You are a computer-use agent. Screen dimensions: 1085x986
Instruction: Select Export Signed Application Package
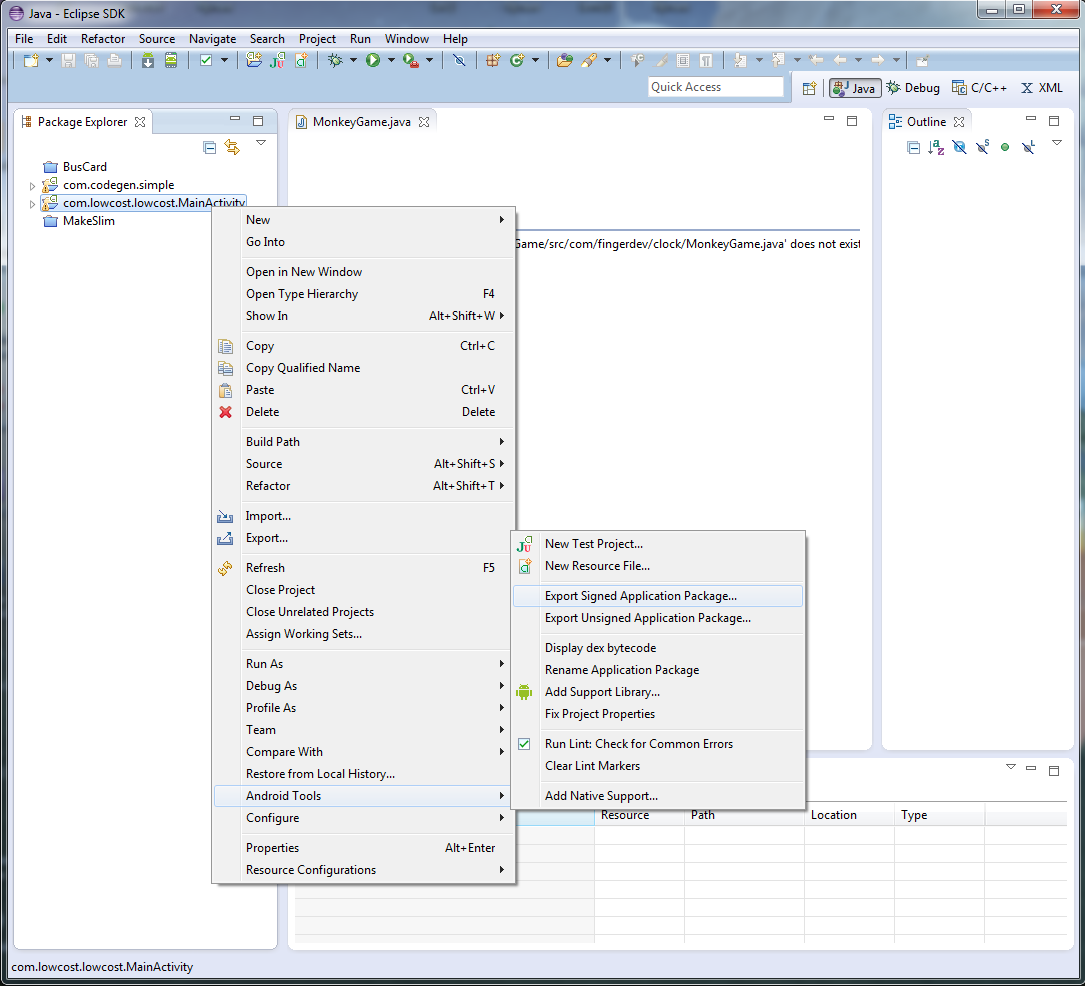click(x=640, y=596)
